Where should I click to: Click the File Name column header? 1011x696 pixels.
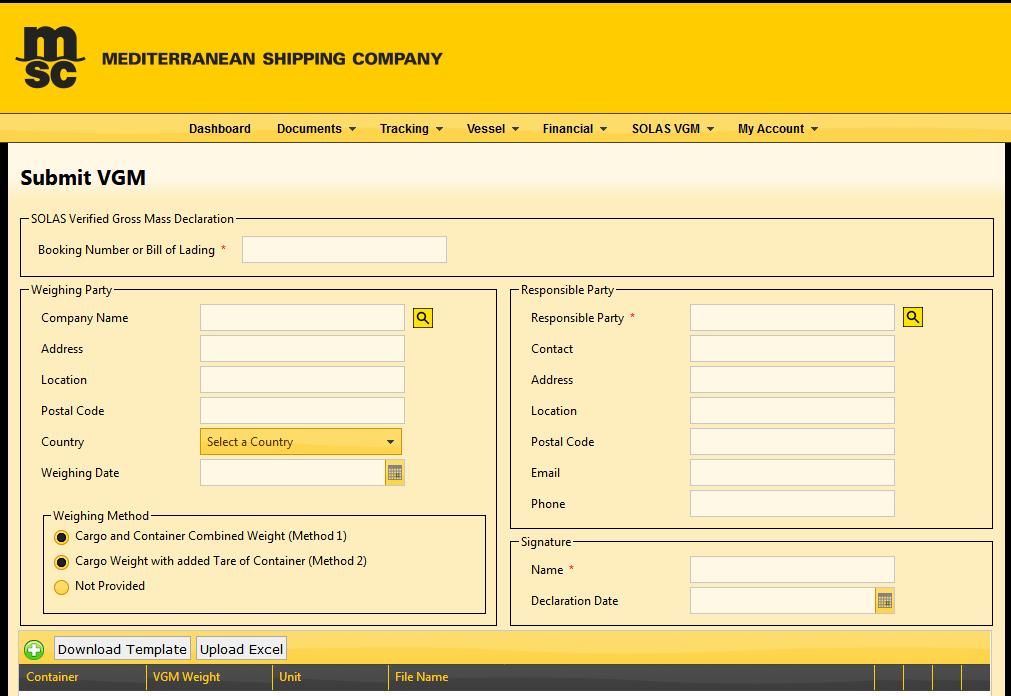click(x=631, y=677)
